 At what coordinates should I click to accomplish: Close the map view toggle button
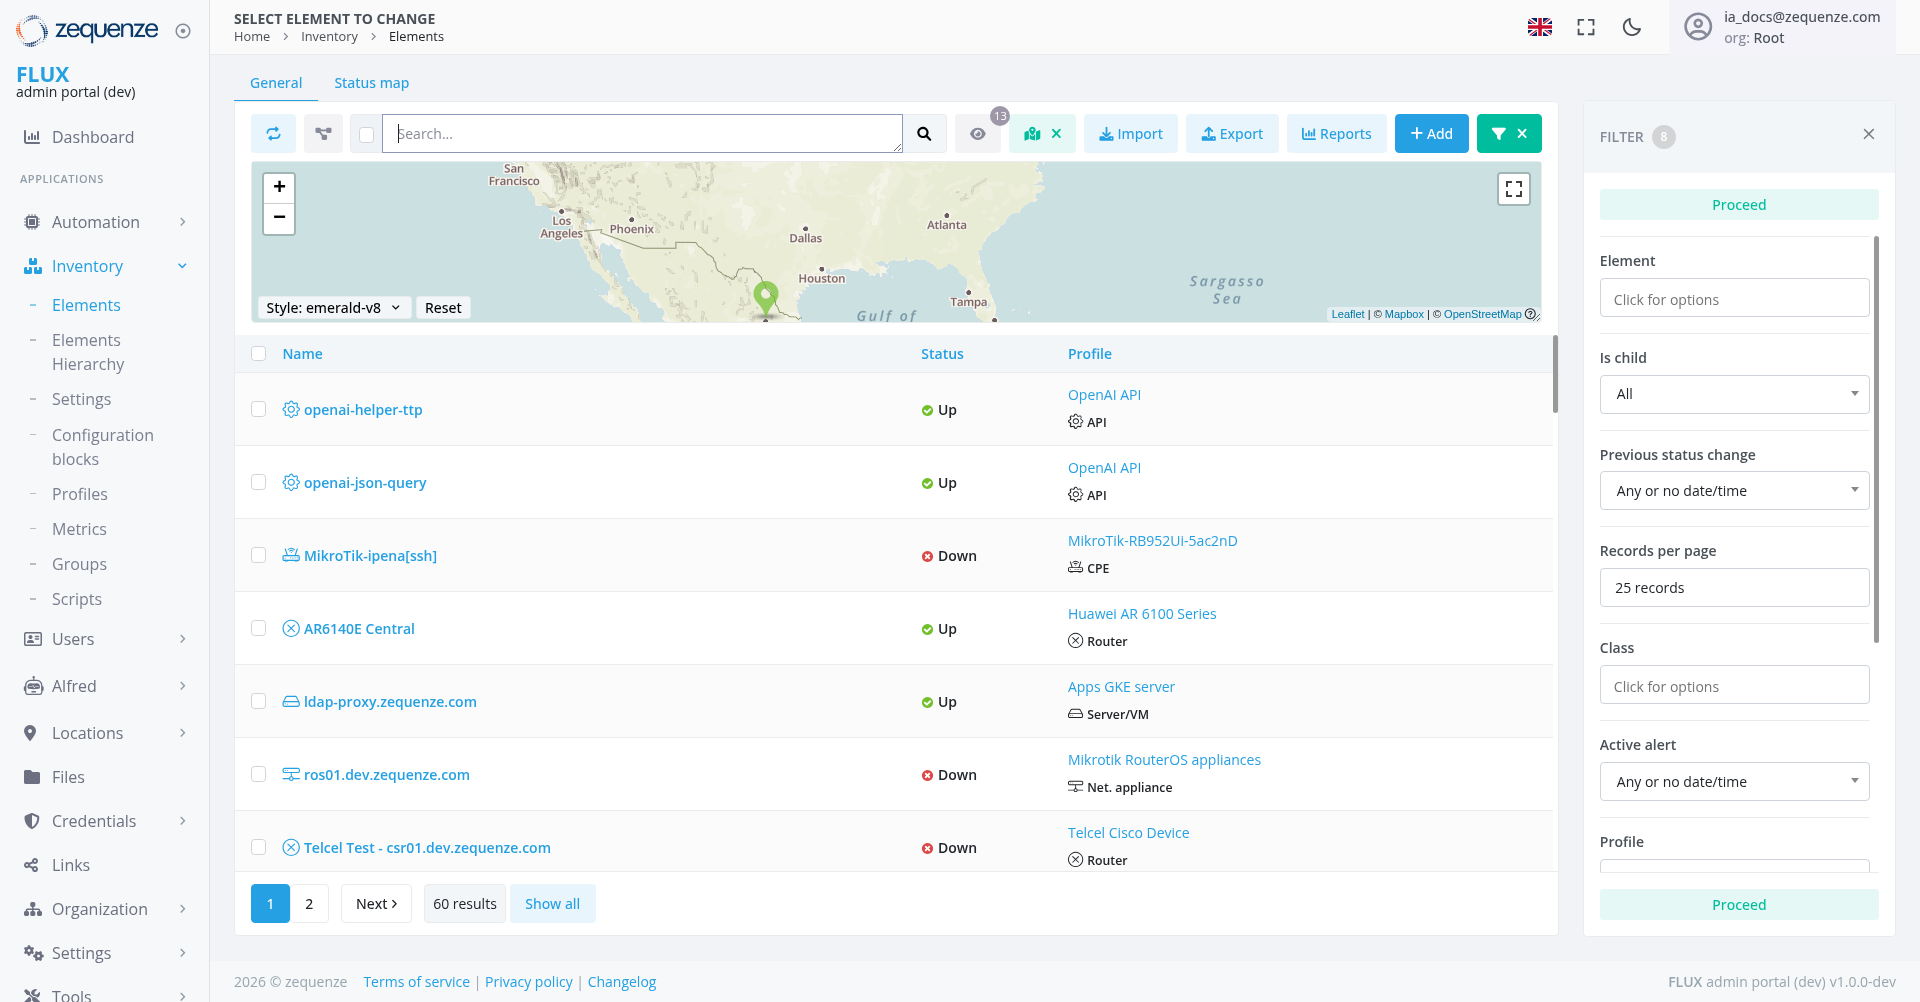coord(1042,134)
